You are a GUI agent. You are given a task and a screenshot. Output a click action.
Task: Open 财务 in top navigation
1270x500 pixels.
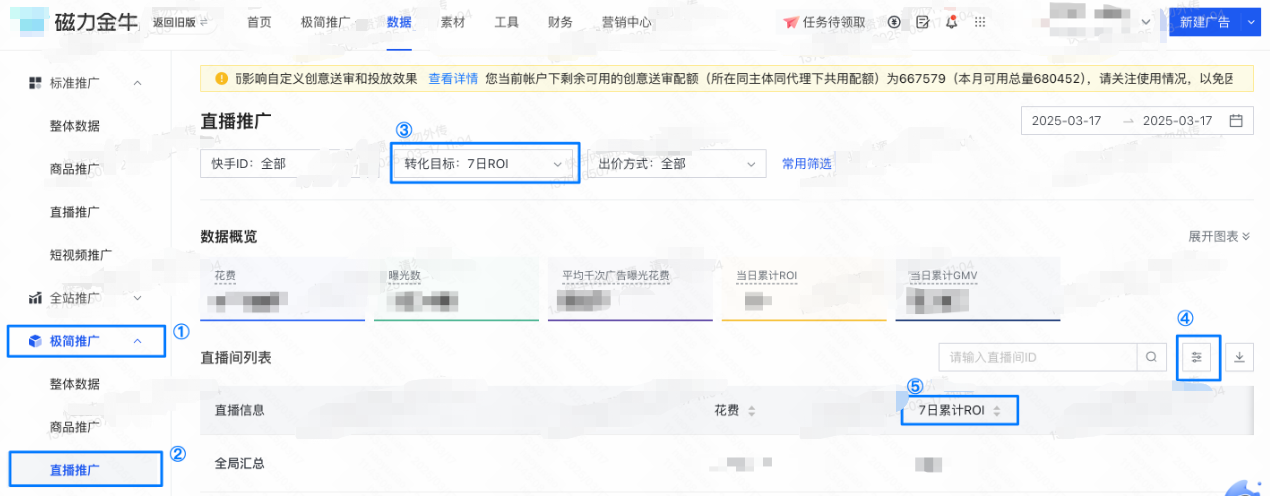561,22
